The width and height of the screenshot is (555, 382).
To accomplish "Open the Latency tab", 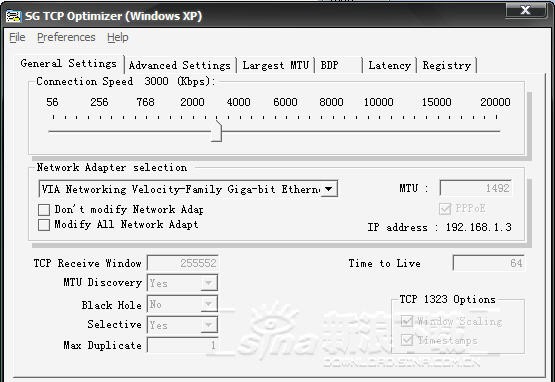I will pos(389,65).
